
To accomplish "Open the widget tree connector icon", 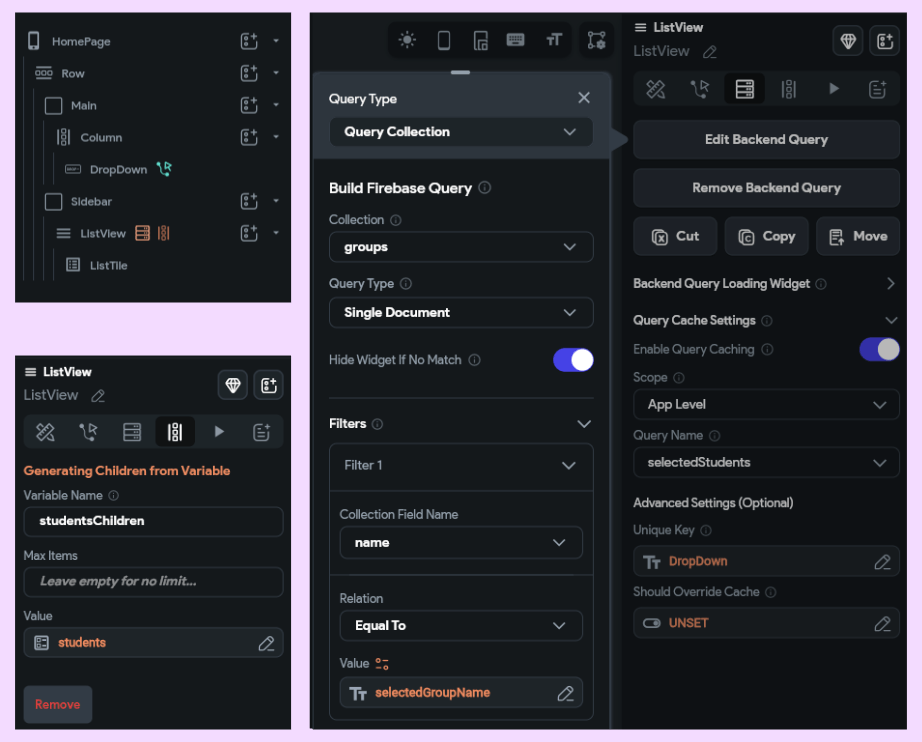I will coord(596,40).
